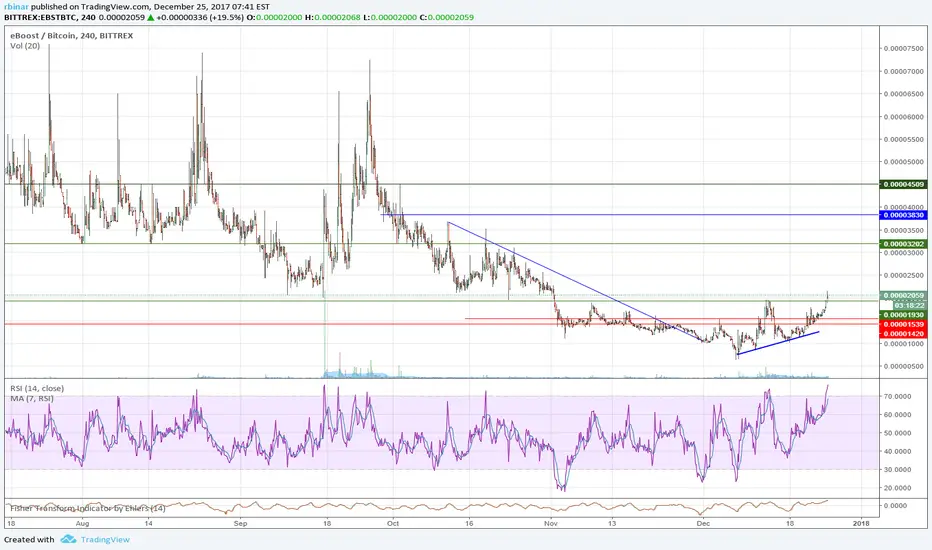Image resolution: width=932 pixels, height=550 pixels.
Task: Click the green 0.00001930 price label
Action: [x=903, y=315]
